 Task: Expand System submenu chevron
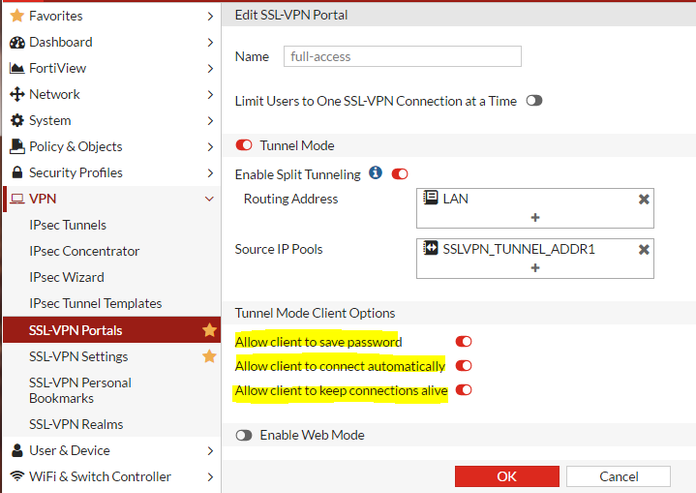click(210, 121)
